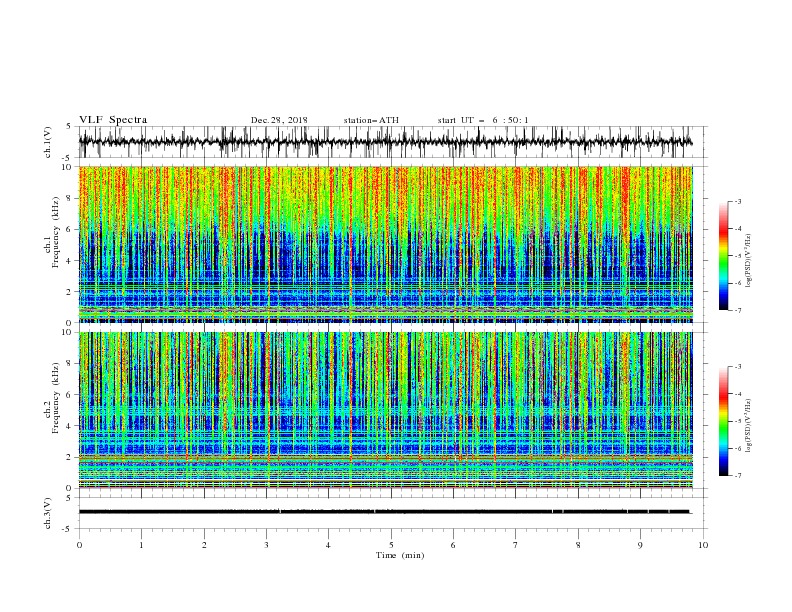Click the ch.1 spectrogram color scale bar
This screenshot has height=612, width=792.
coord(723,256)
